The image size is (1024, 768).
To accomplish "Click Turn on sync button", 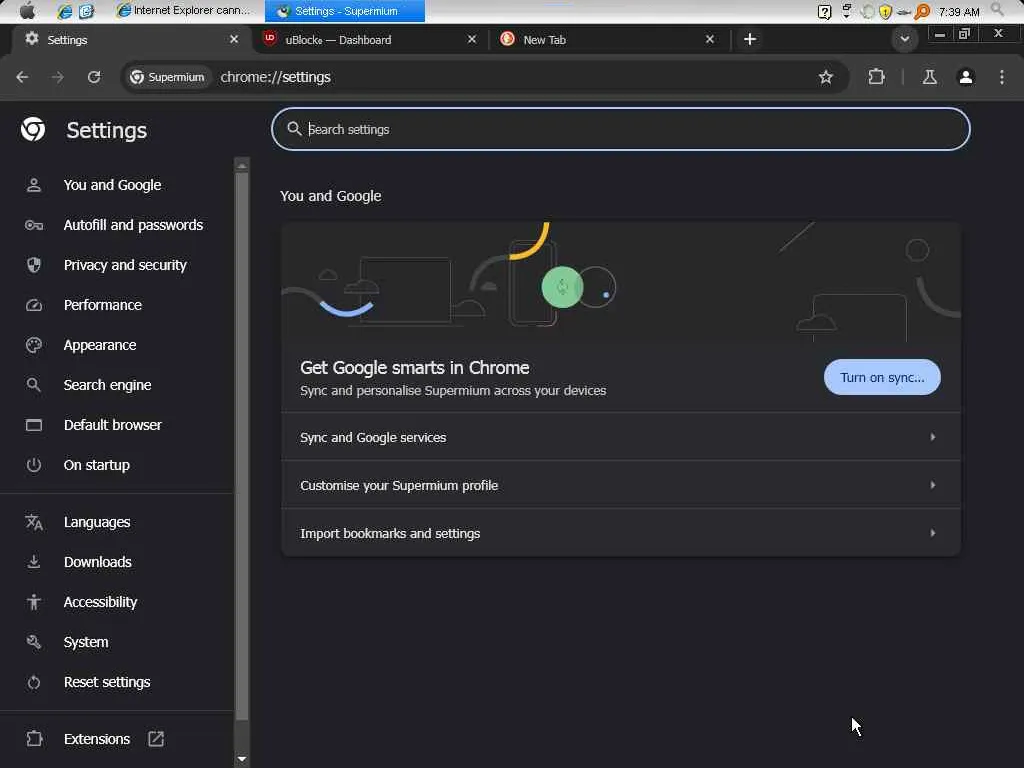I will [x=882, y=377].
